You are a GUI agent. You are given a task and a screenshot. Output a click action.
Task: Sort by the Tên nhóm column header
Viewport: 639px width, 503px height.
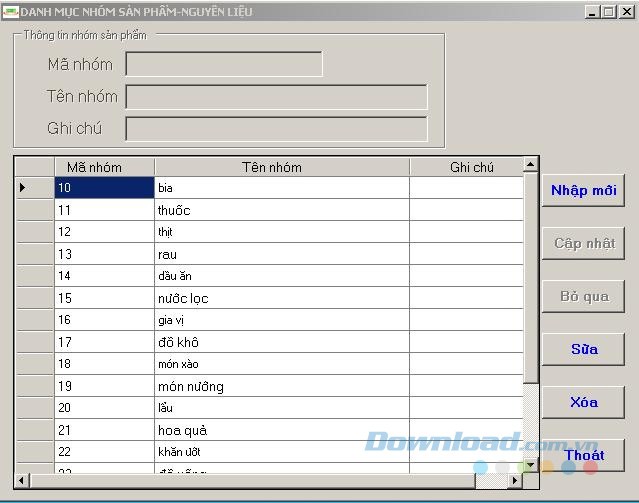click(281, 167)
